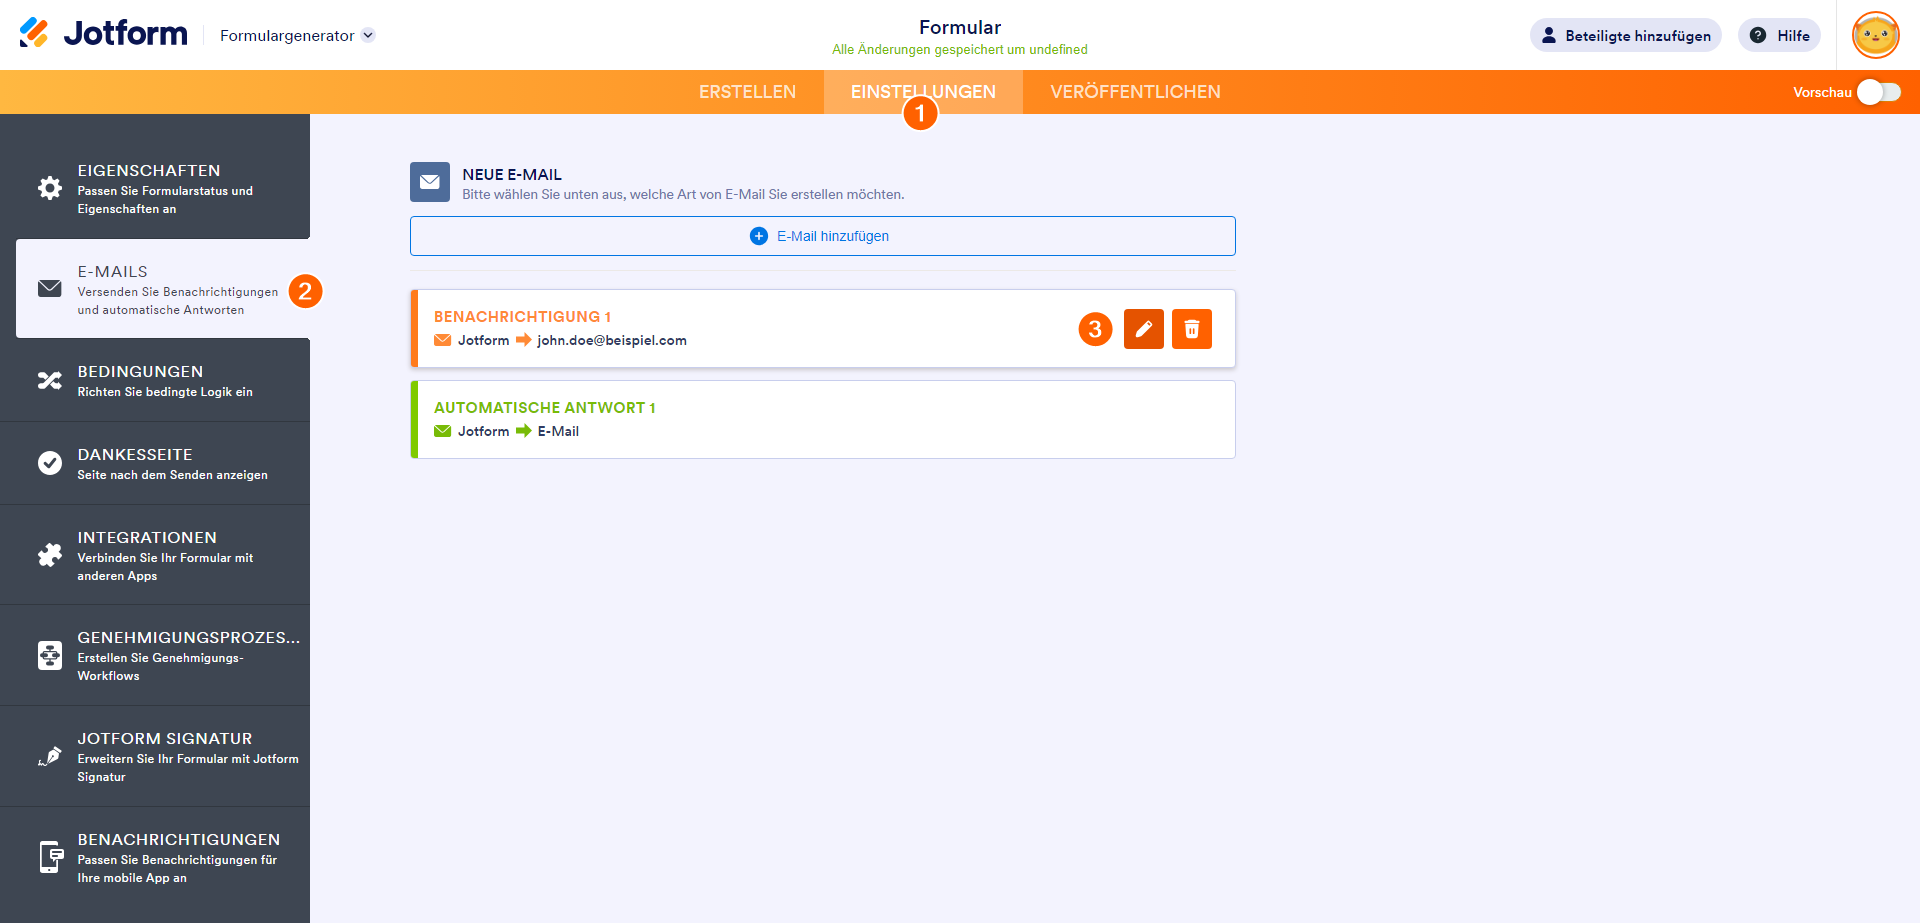Click the plus icon in E-Mail hinzufügen

tap(759, 236)
